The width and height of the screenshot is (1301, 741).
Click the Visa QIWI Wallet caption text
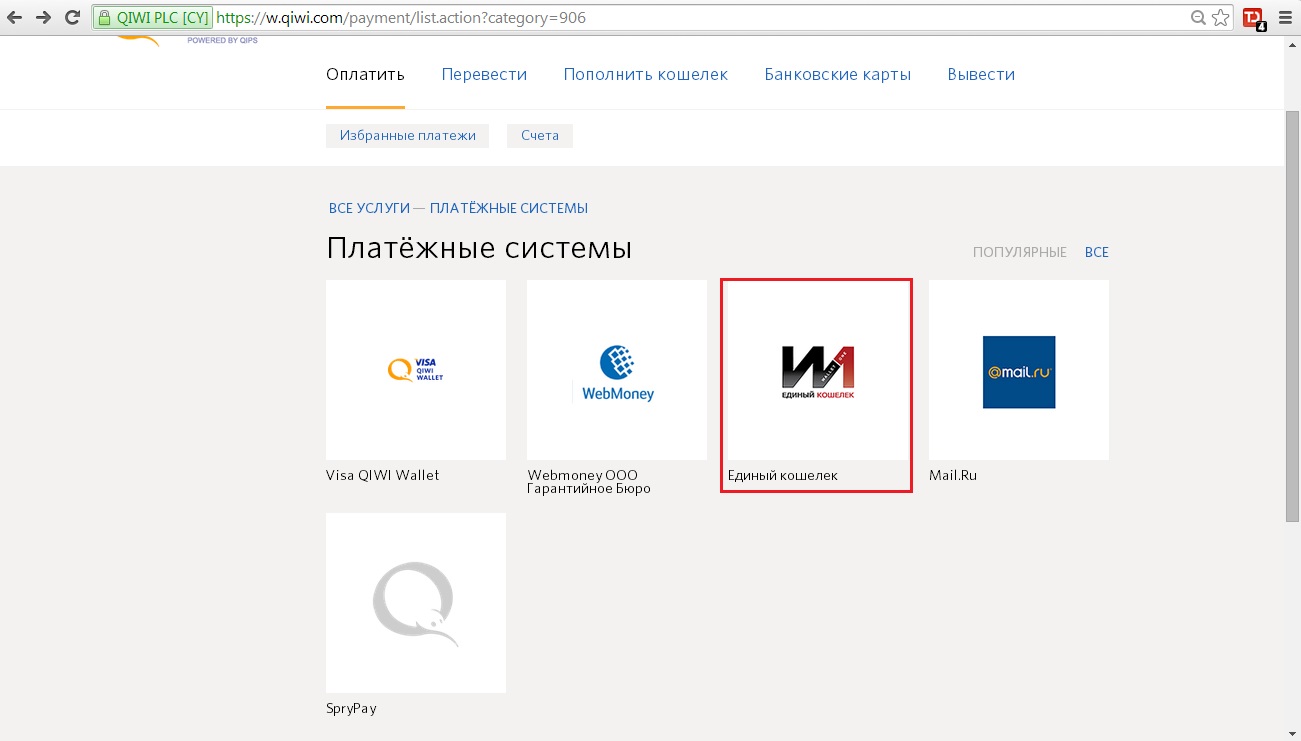click(x=383, y=475)
